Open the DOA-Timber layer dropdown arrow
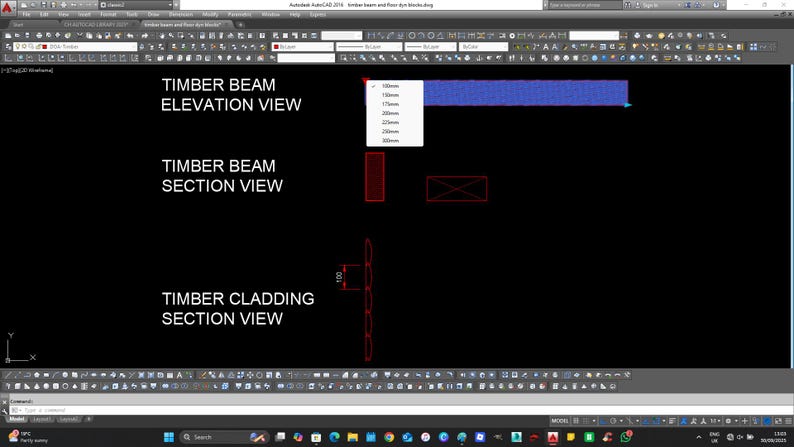794x447 pixels. 134,47
